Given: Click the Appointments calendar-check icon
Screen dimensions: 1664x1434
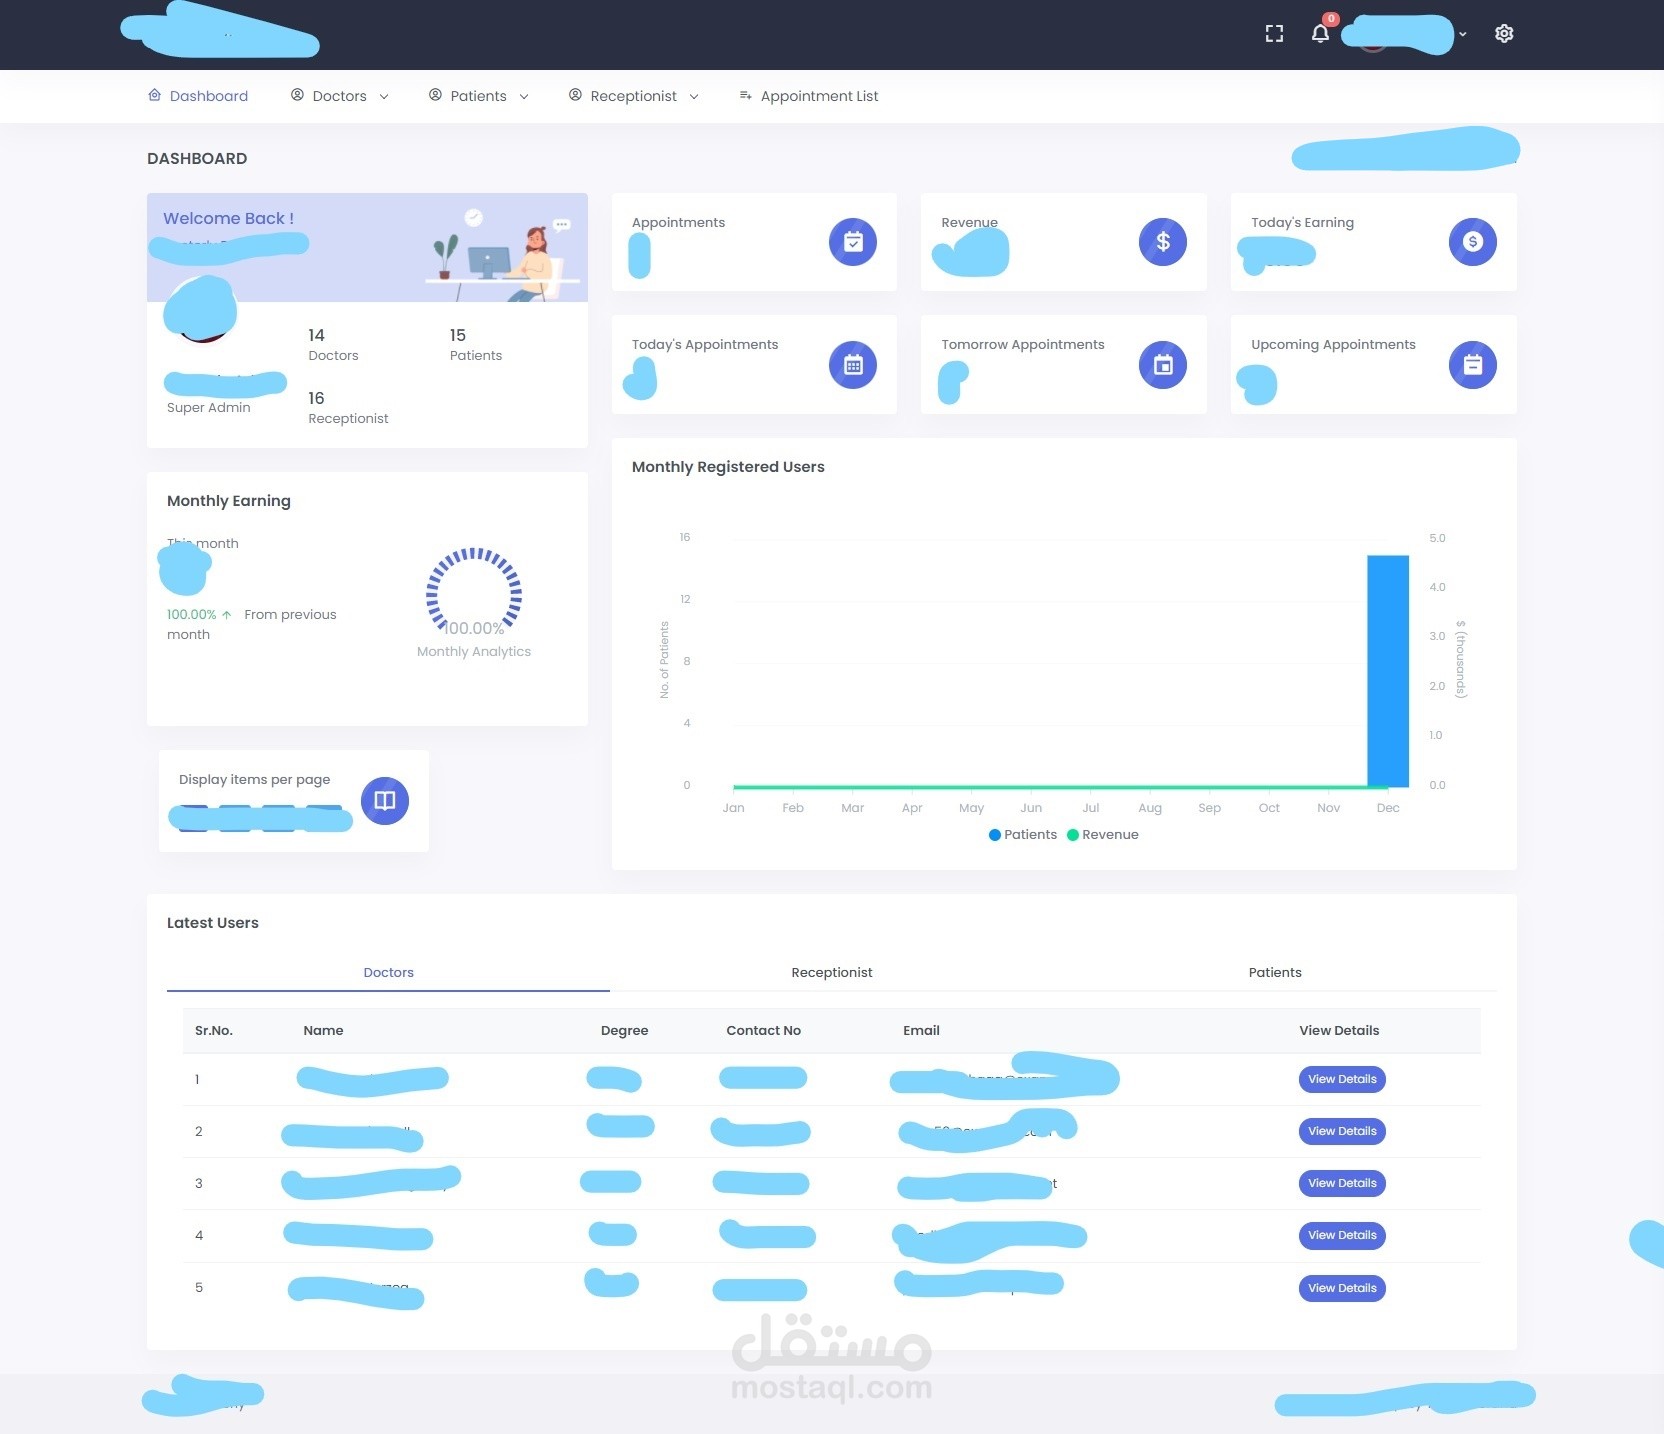Looking at the screenshot, I should (853, 242).
